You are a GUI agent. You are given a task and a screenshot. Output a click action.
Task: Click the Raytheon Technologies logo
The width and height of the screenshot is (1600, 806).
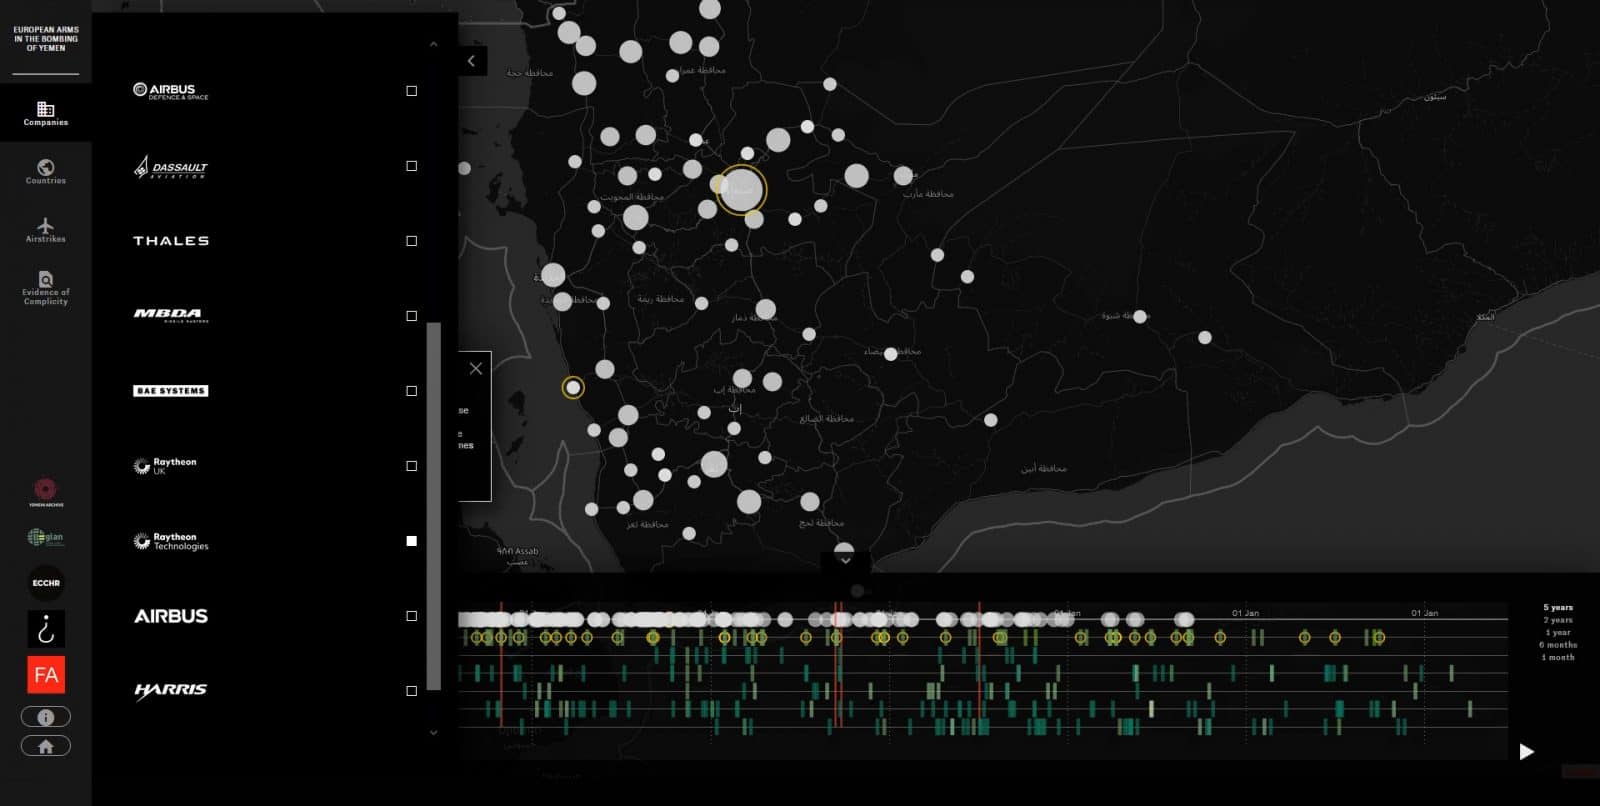(x=171, y=541)
